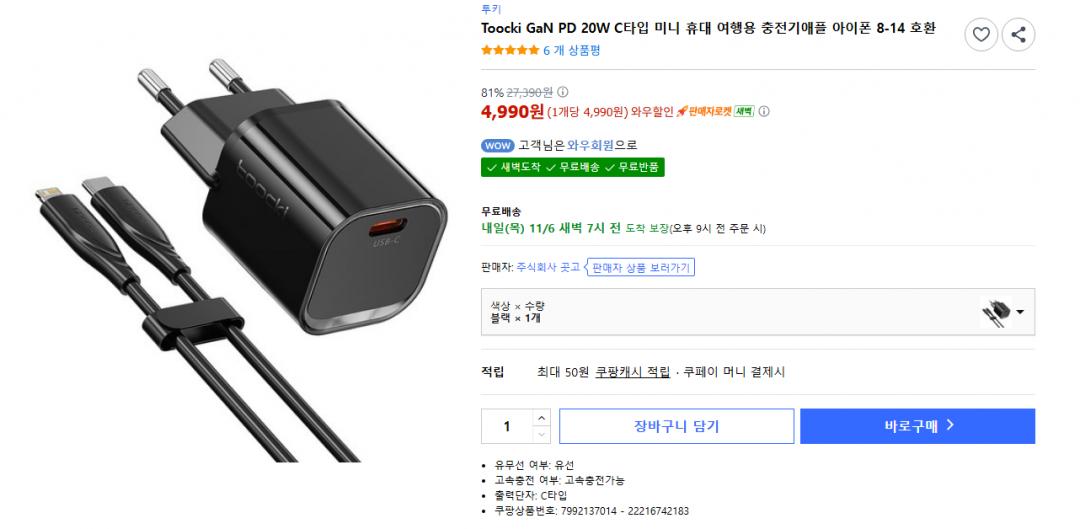Open seller link 주식회사 콧고
This screenshot has height=529, width=1080.
(x=548, y=267)
